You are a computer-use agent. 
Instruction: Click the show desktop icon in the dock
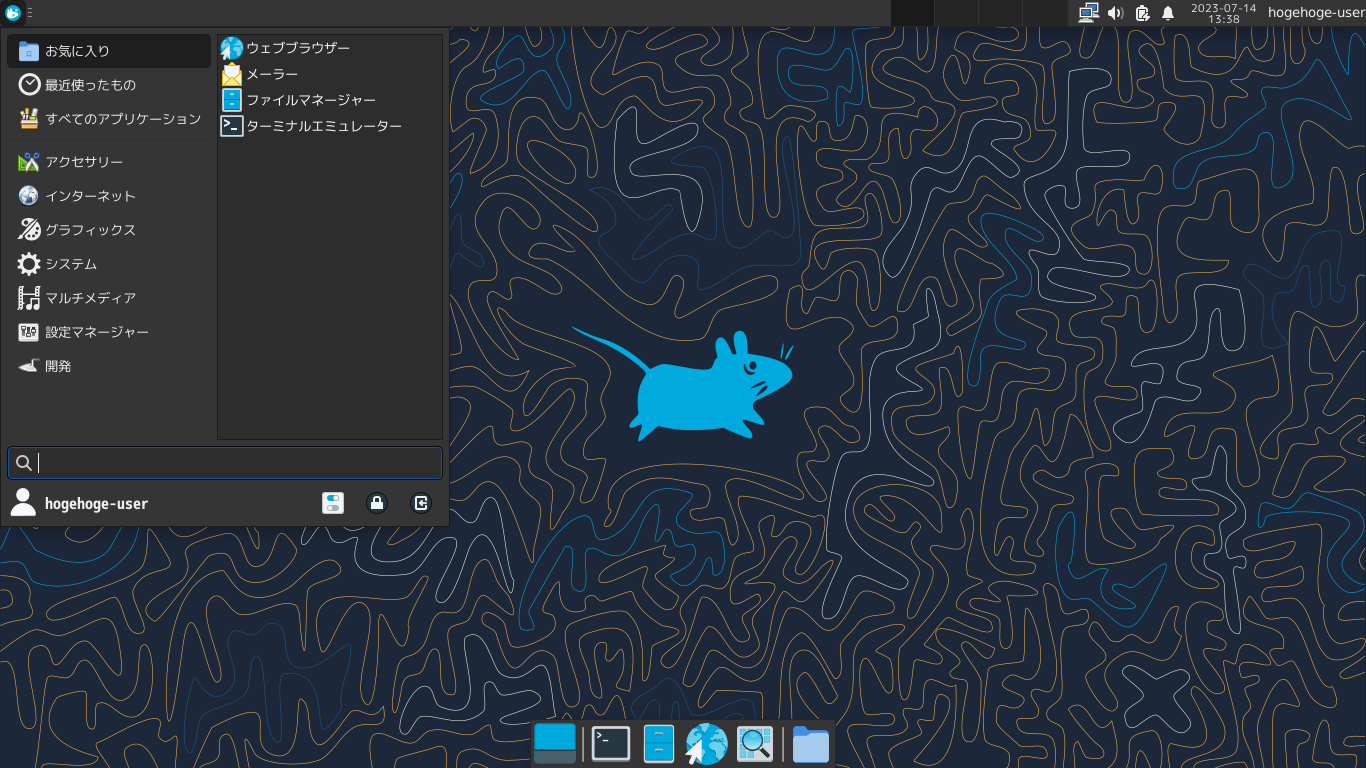click(x=555, y=744)
